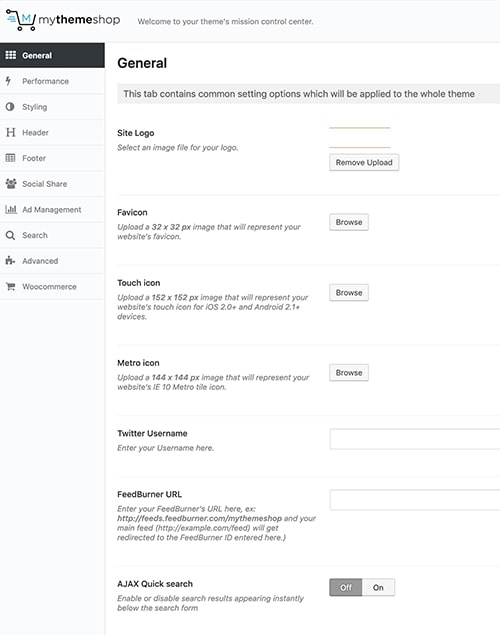The height and width of the screenshot is (635, 500).
Task: Click the Social Share people icon
Action: click(11, 183)
